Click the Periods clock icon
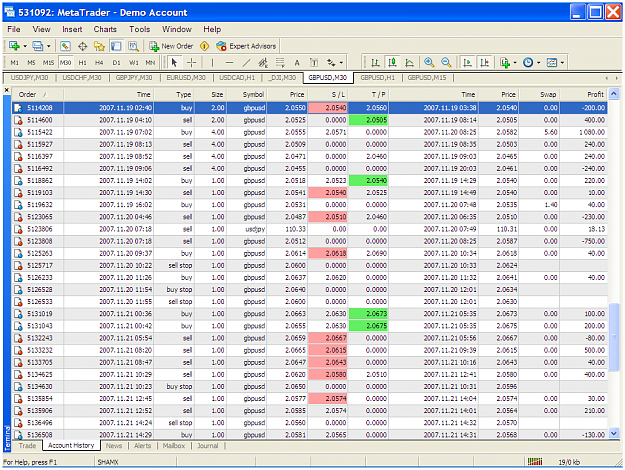The width and height of the screenshot is (625, 470). 528,63
